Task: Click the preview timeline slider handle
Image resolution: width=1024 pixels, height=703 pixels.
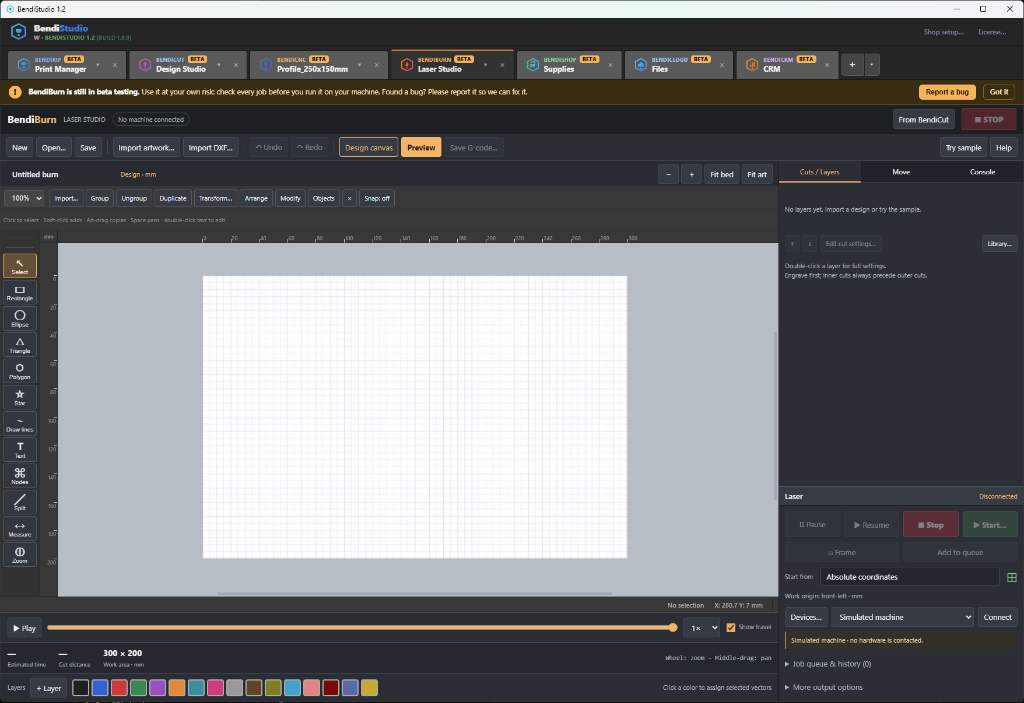Action: (x=673, y=628)
